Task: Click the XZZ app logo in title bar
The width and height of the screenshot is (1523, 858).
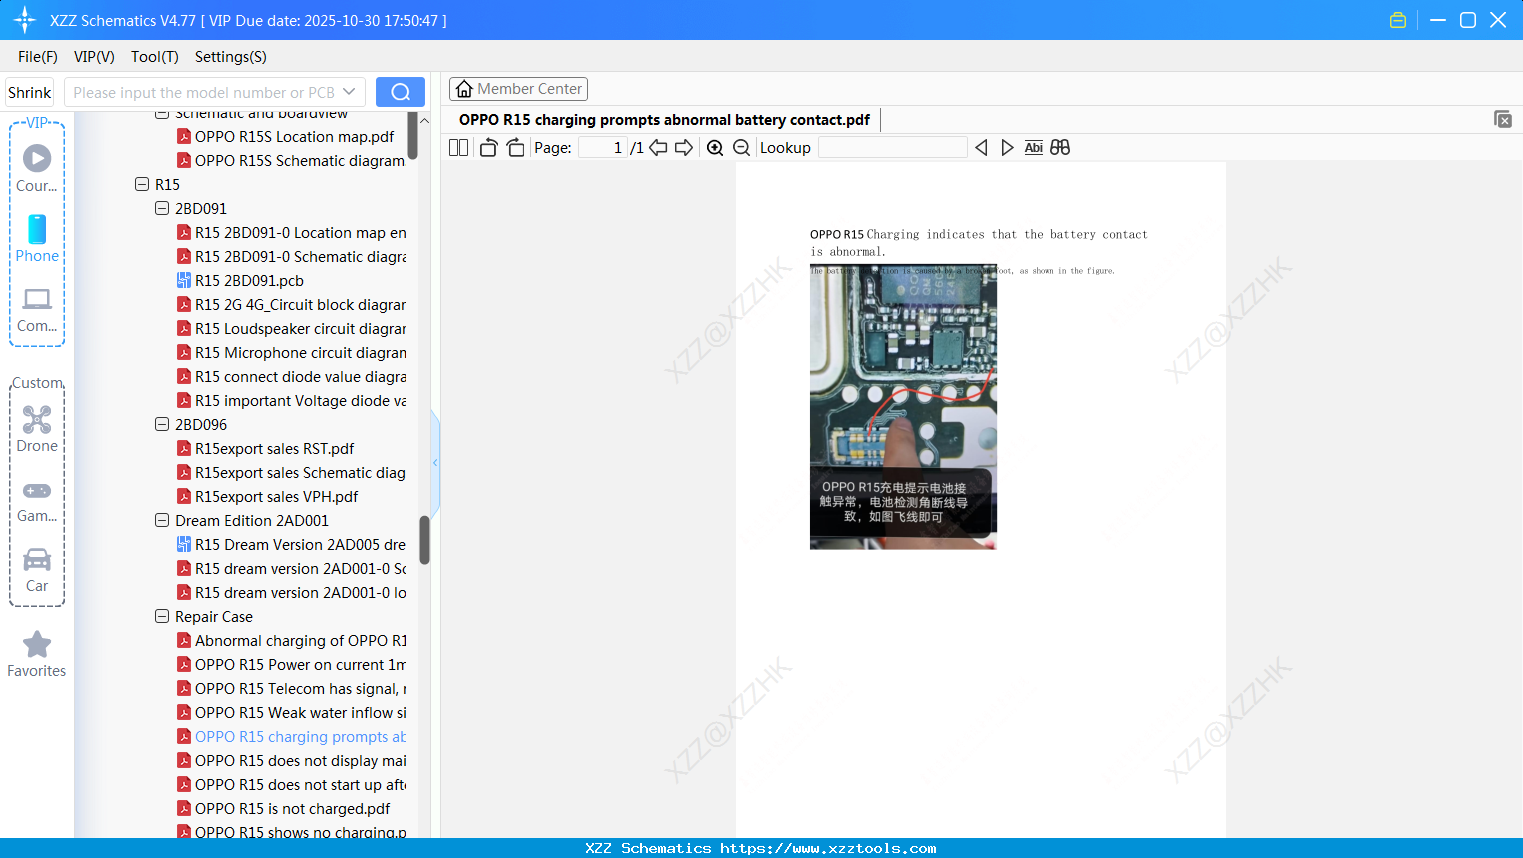Action: coord(25,20)
